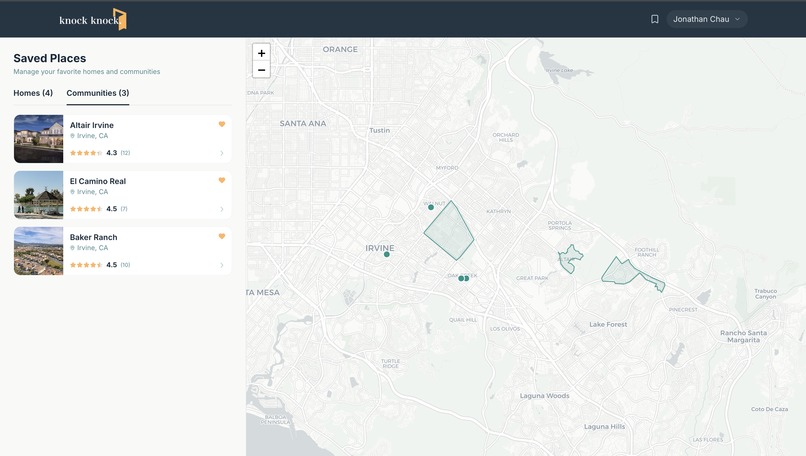Open the Altair Irvine thumbnail photo
The height and width of the screenshot is (456, 806).
(39, 139)
